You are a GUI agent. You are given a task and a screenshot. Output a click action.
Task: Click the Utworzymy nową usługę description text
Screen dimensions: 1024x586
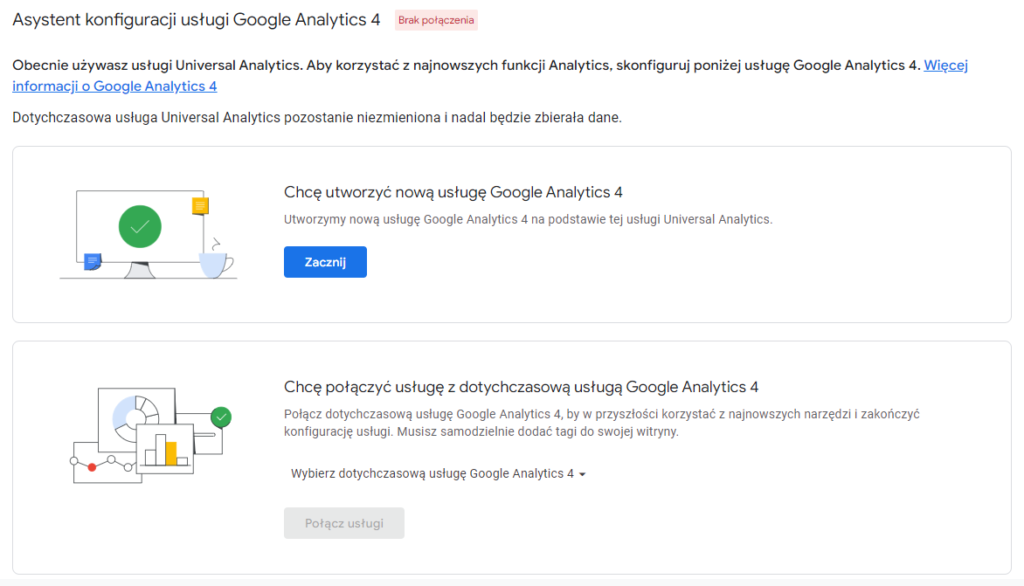pyautogui.click(x=528, y=220)
